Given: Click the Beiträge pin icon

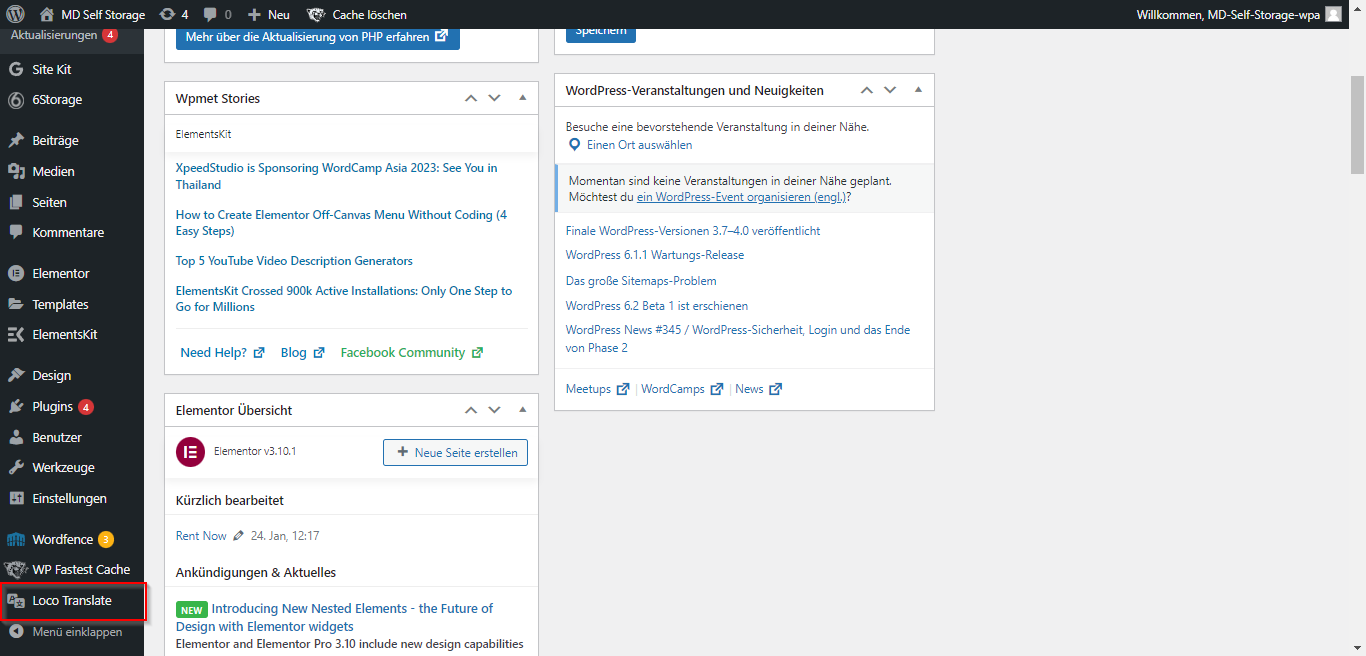Looking at the screenshot, I should pos(16,140).
